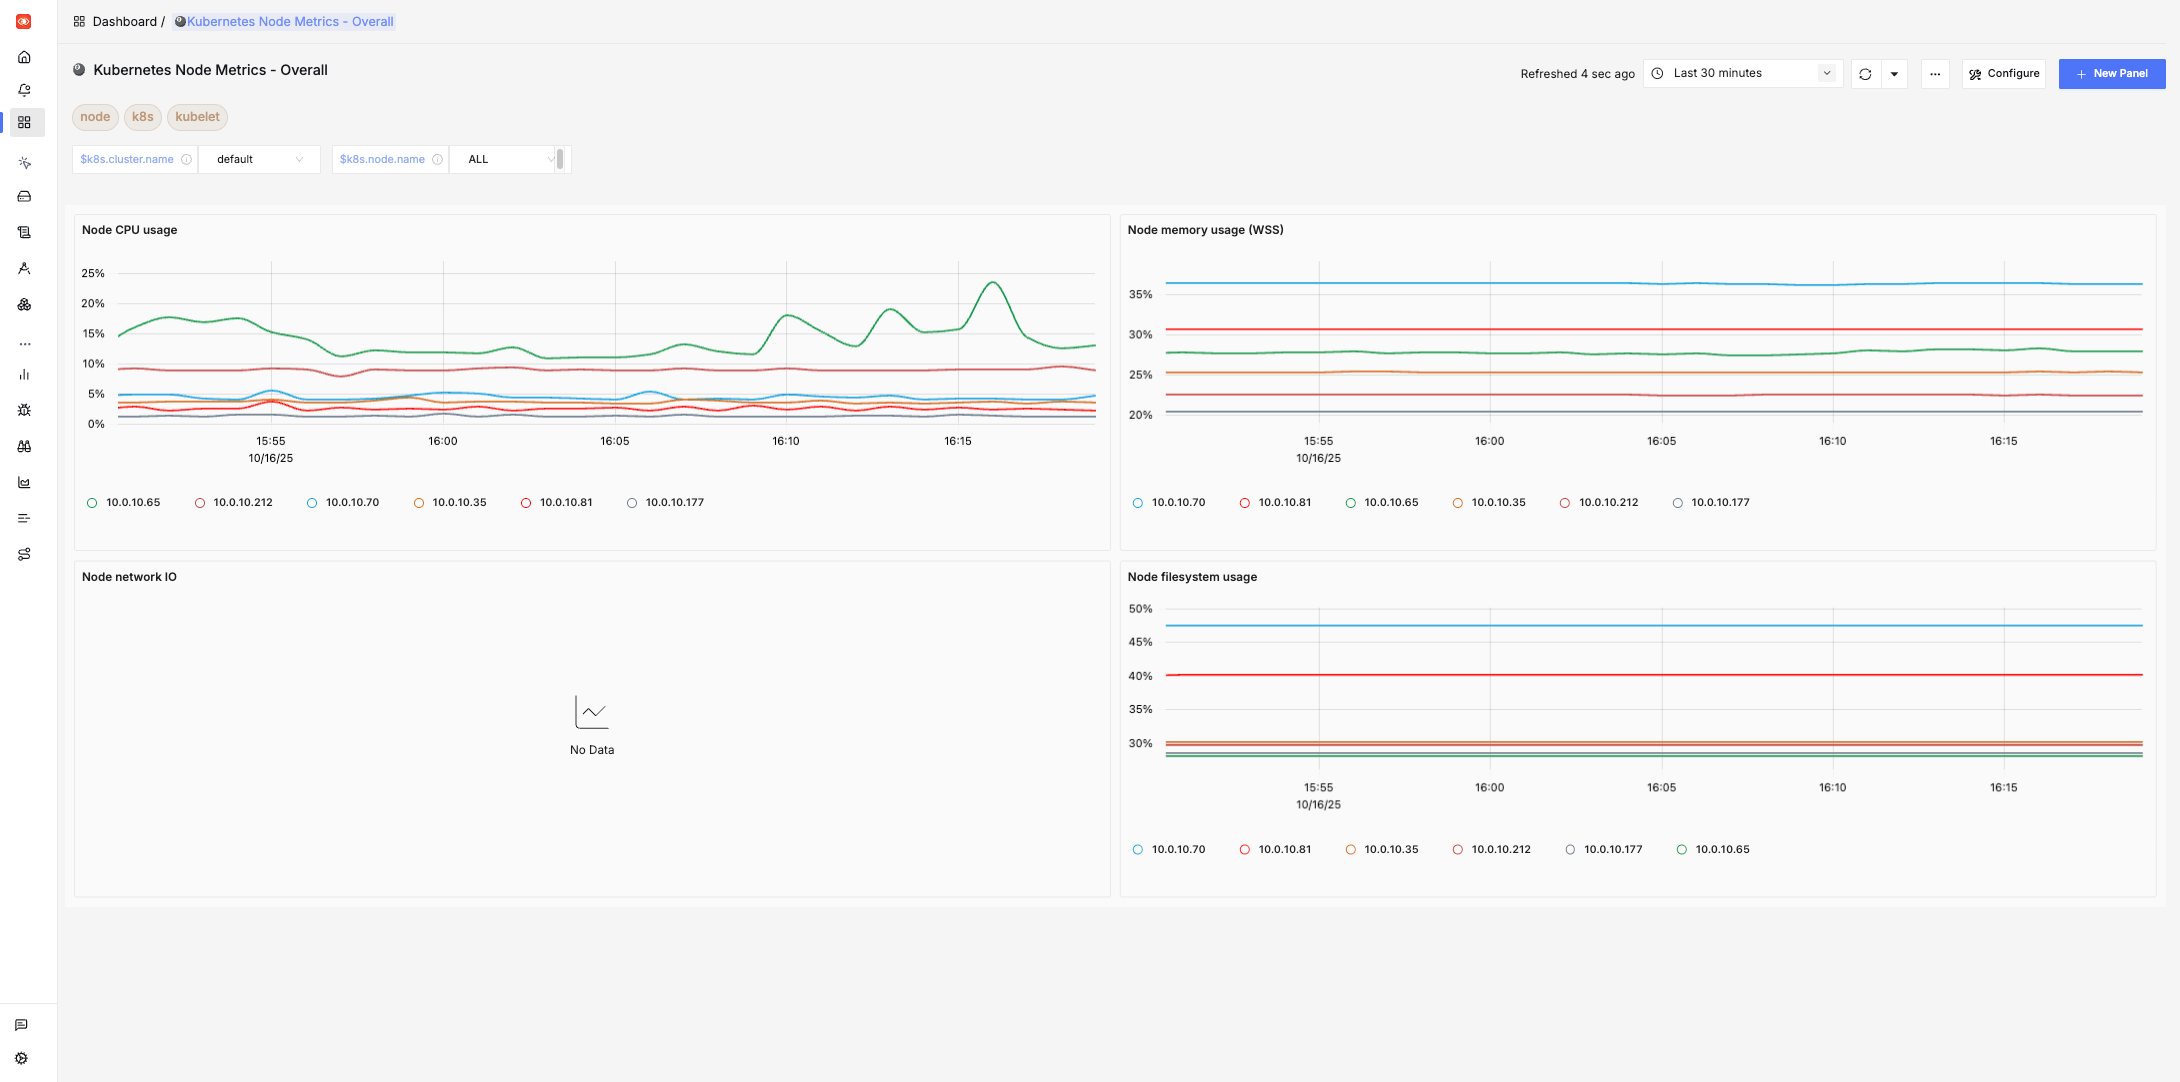Image resolution: width=2180 pixels, height=1082 pixels.
Task: Open the Last 30 minutes time range dropdown
Action: 1742,73
